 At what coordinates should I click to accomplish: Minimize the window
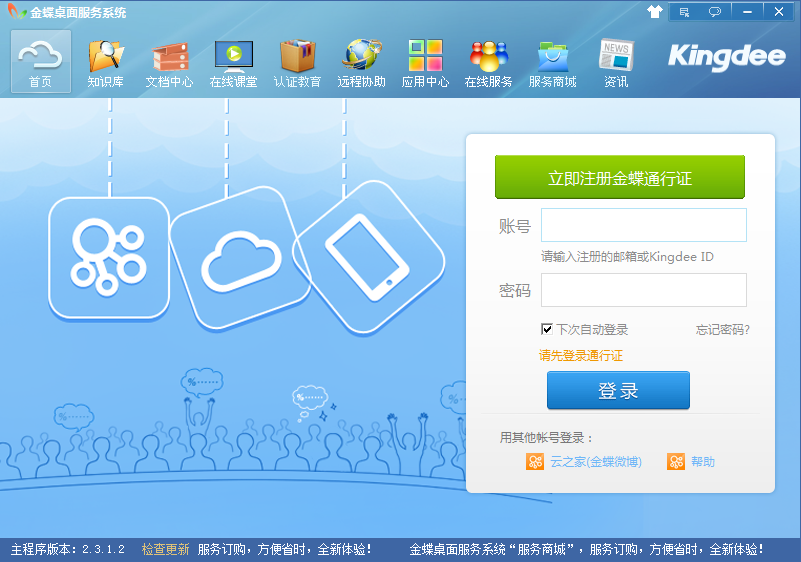(747, 12)
